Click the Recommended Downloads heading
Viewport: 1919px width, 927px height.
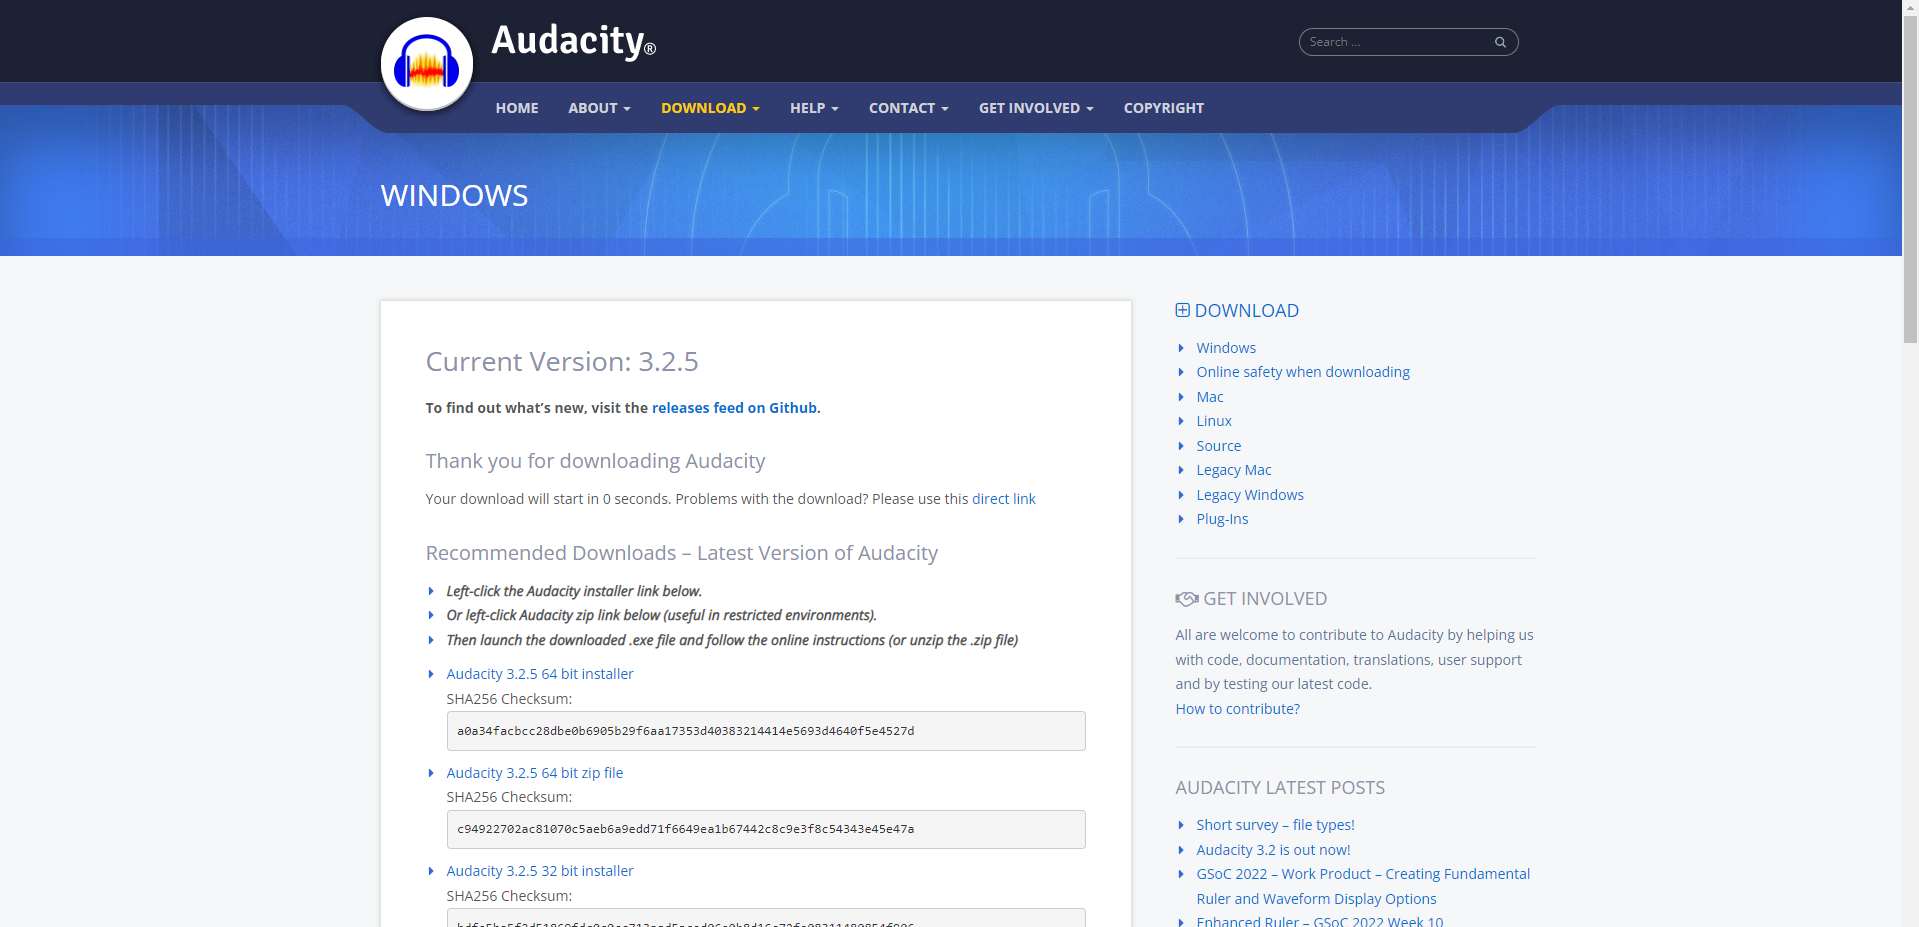point(682,553)
